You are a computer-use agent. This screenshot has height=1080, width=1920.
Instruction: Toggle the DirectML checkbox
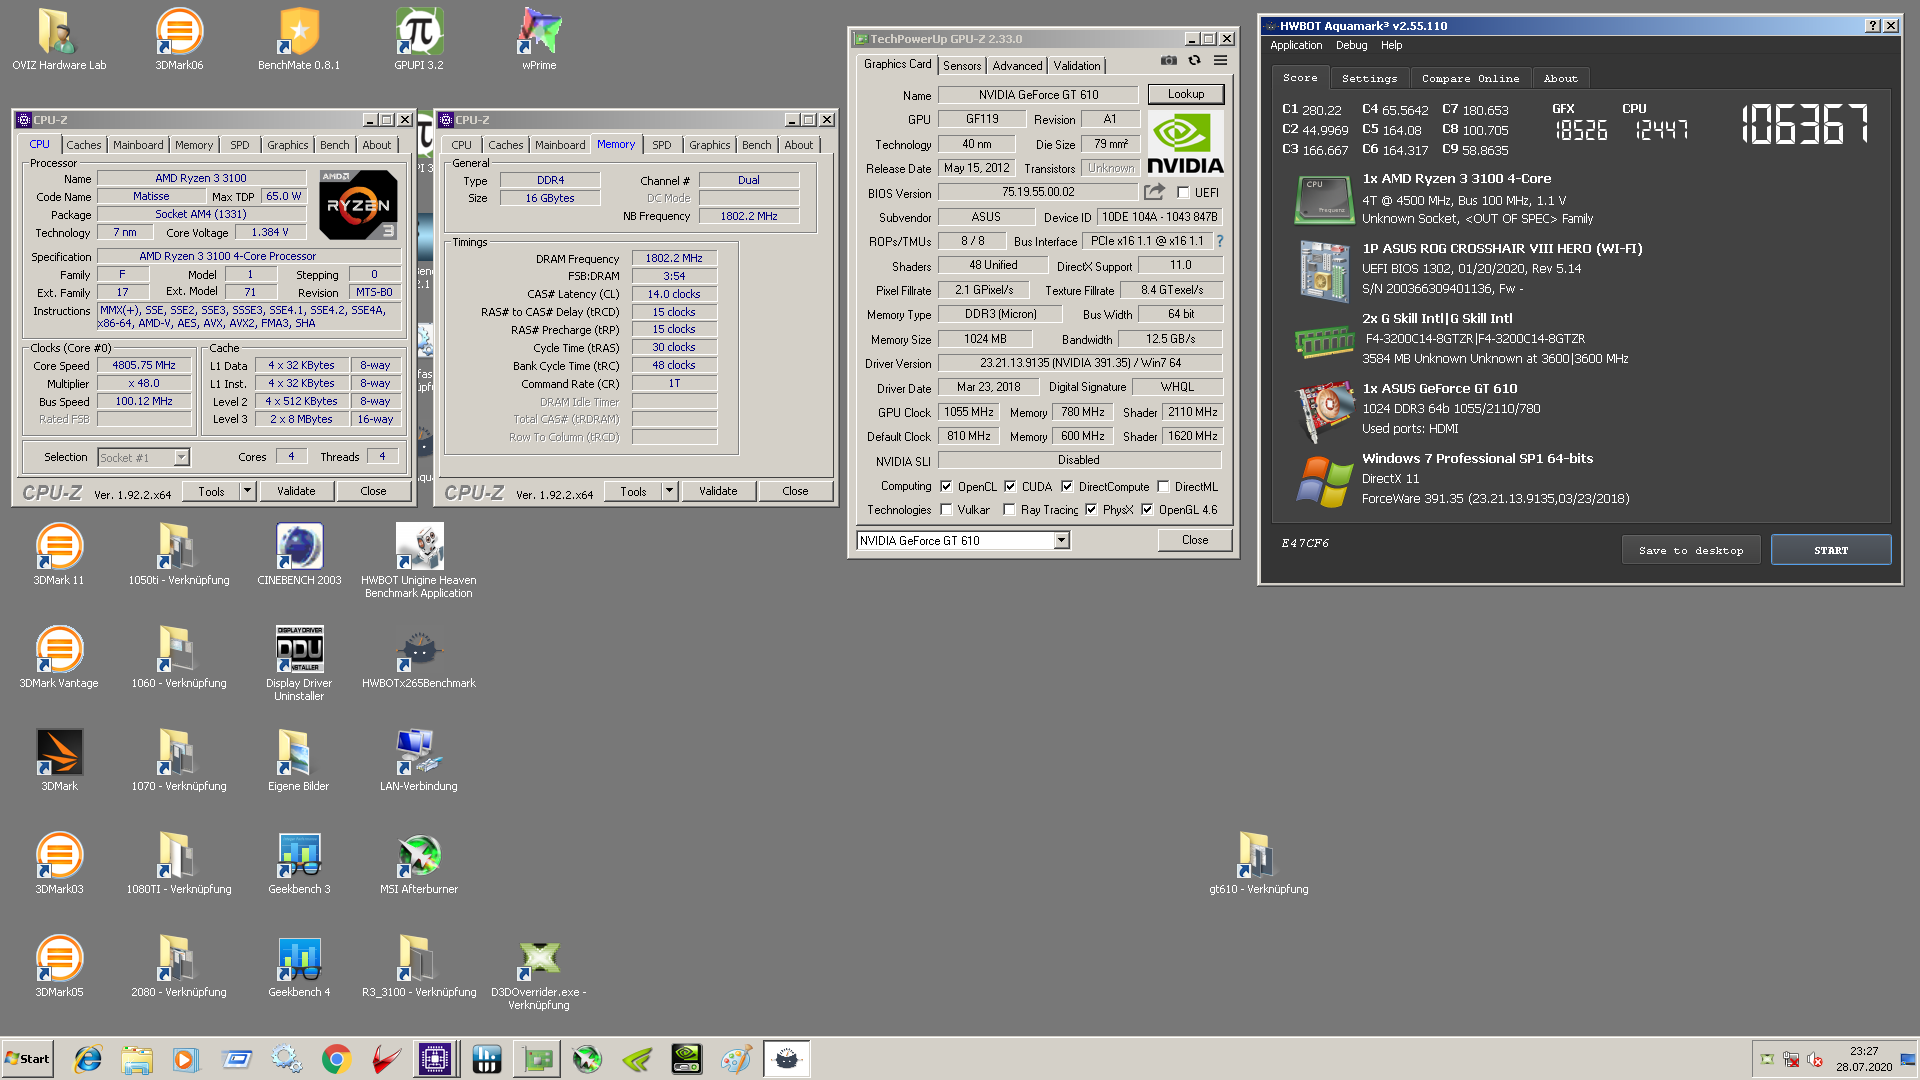click(x=1163, y=486)
